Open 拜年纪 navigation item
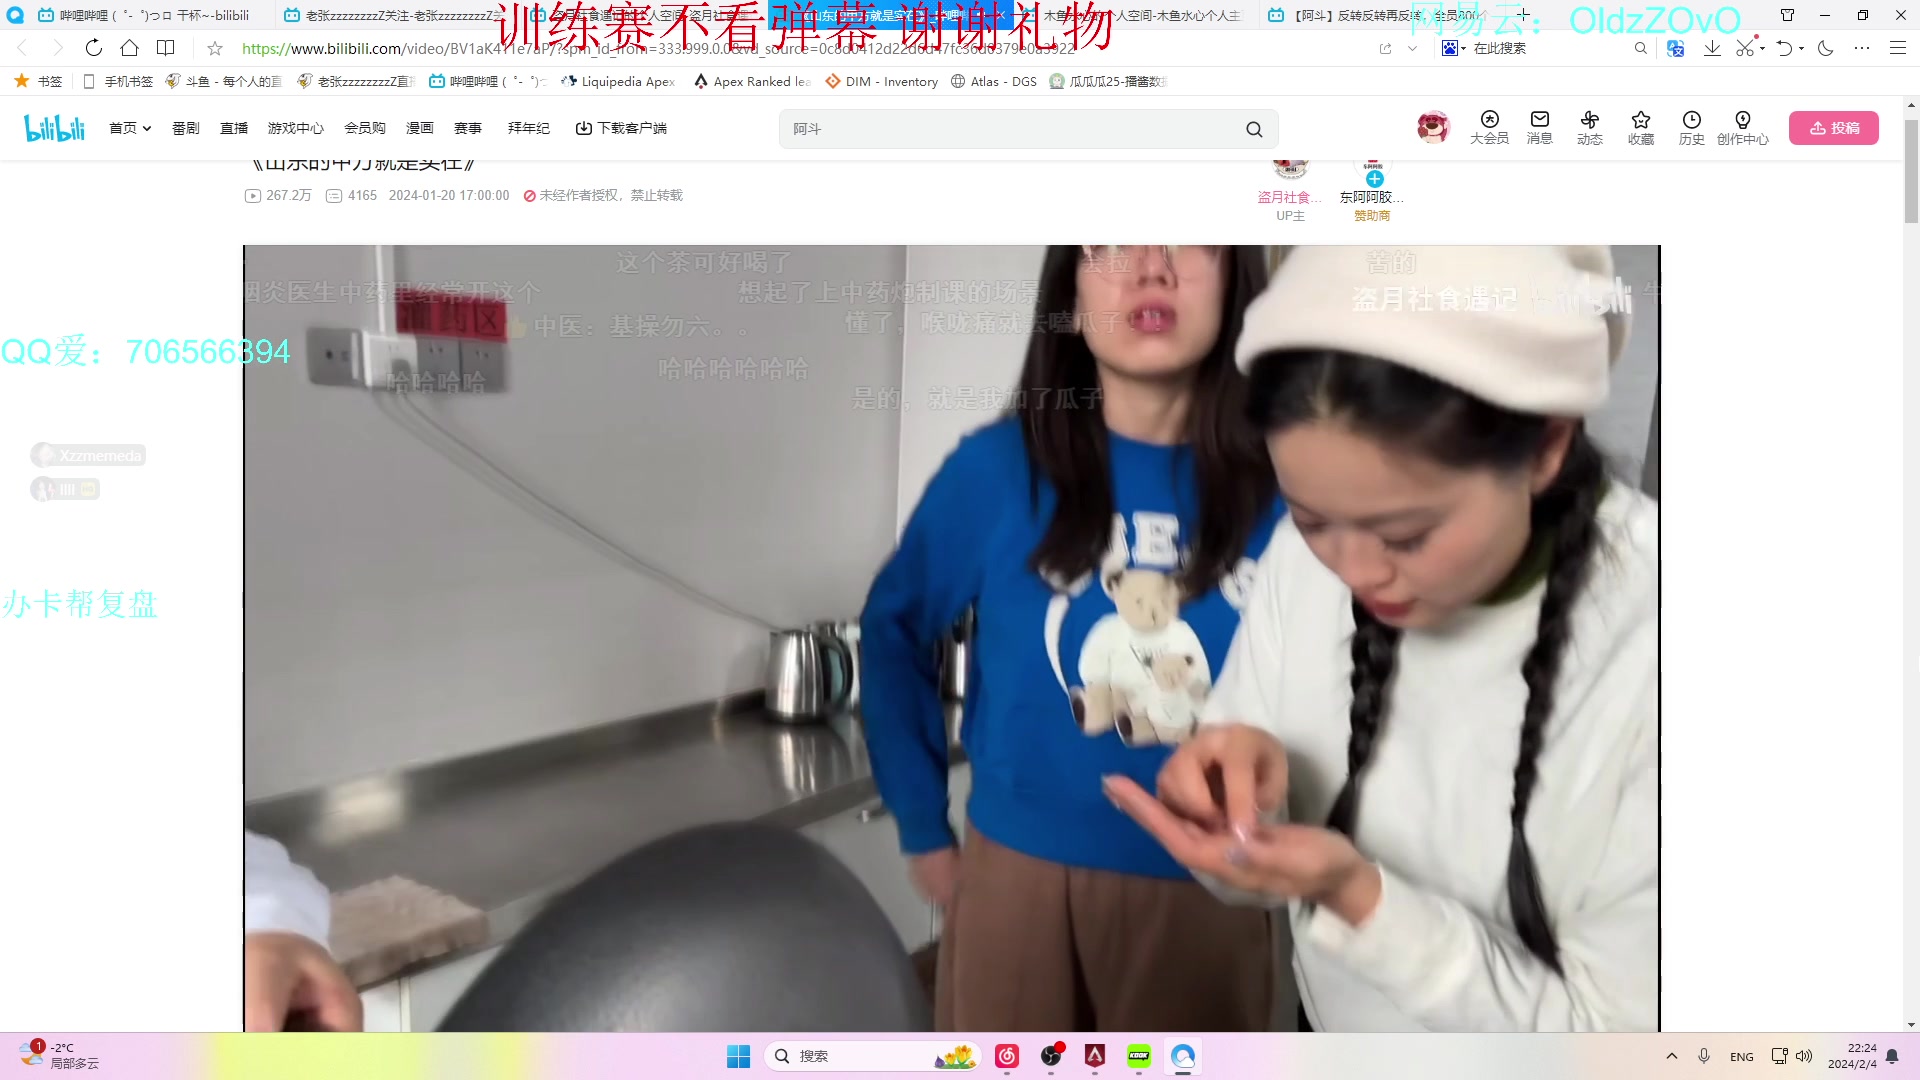Viewport: 1920px width, 1080px height. coord(529,128)
